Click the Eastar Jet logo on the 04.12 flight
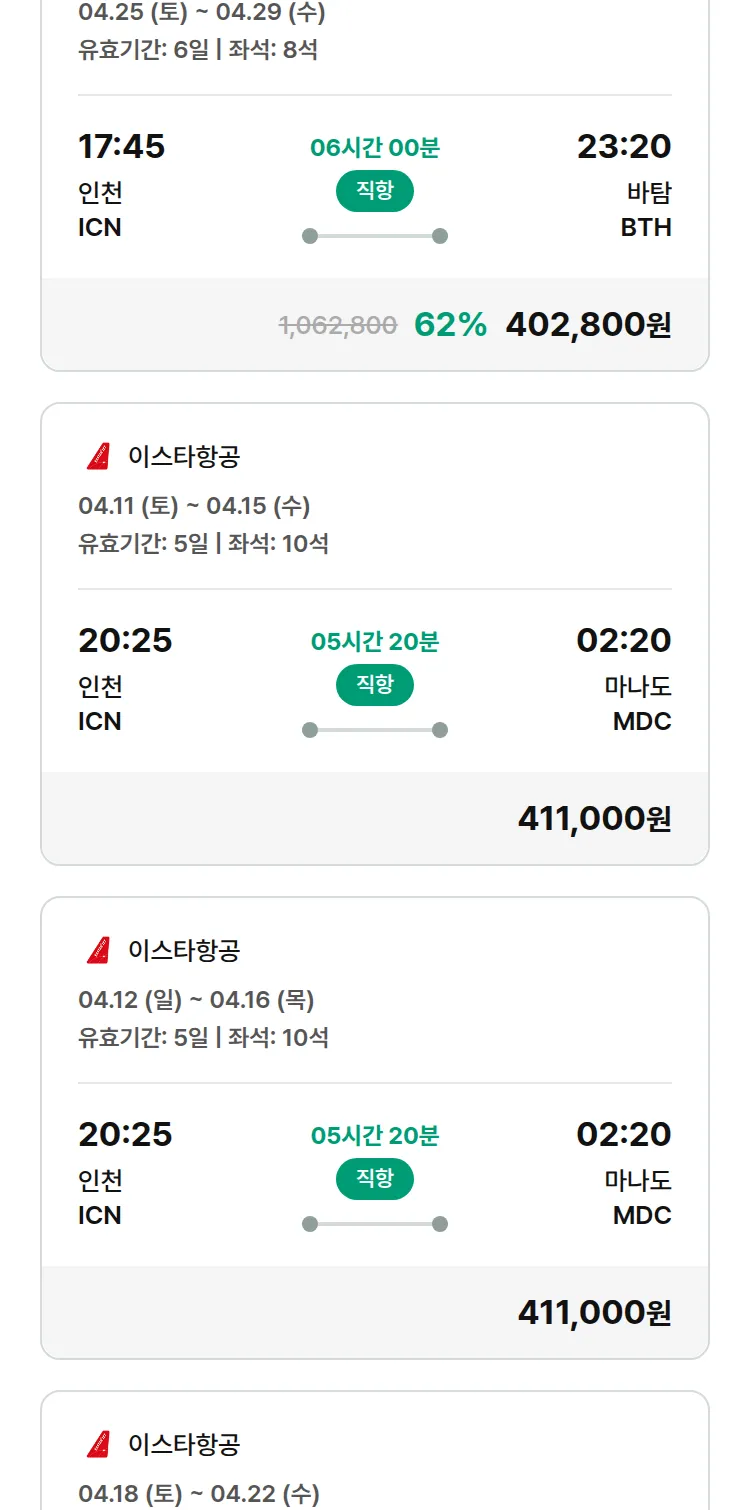Screen dimensions: 750x1510 coord(98,950)
